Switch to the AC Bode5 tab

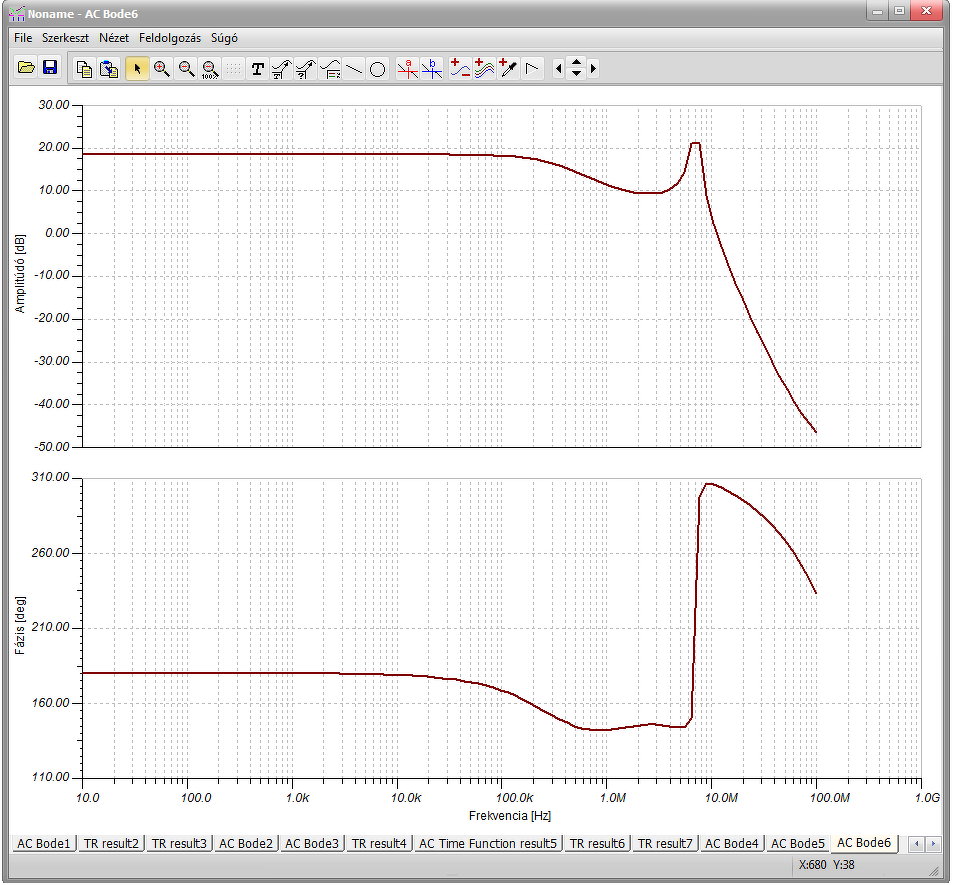point(798,844)
